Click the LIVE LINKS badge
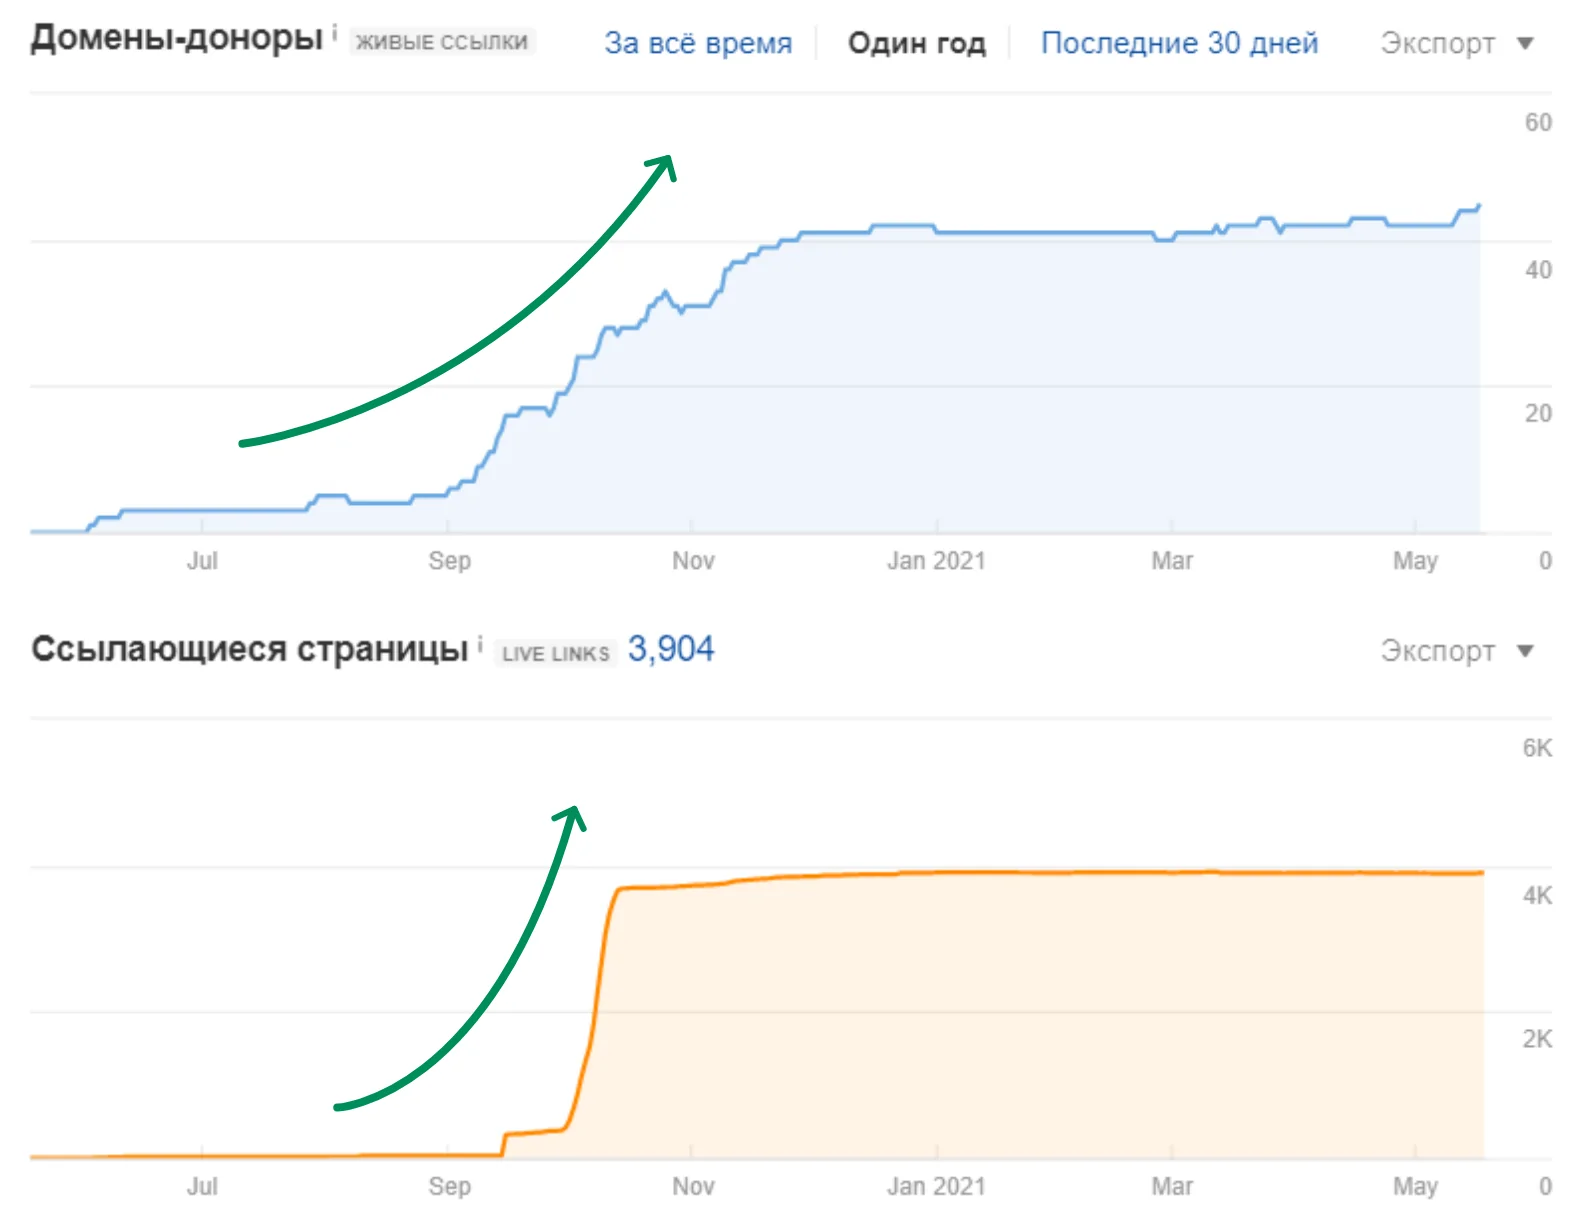This screenshot has height=1230, width=1586. tap(555, 653)
